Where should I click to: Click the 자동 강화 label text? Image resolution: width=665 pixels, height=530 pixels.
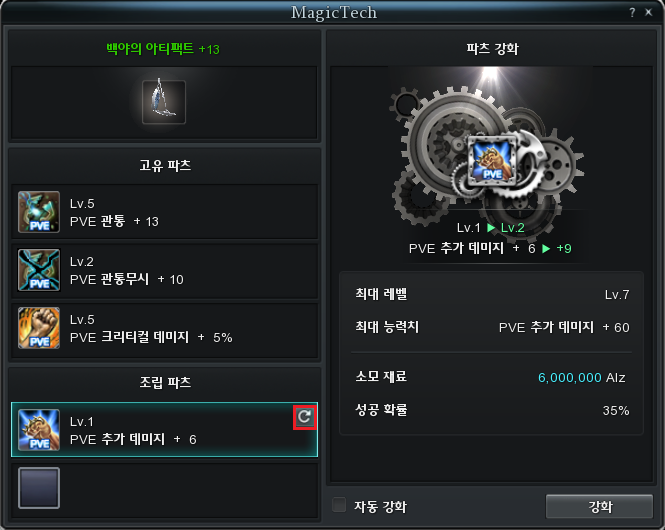click(380, 506)
